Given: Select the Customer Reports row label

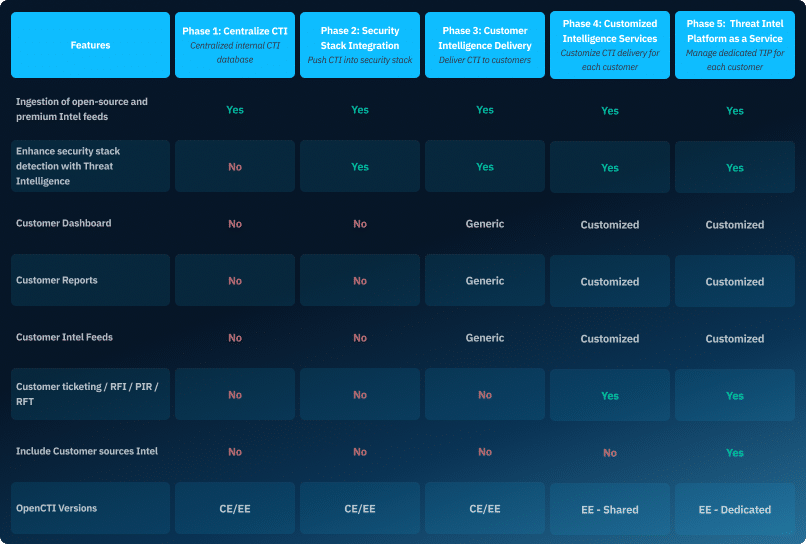Looking at the screenshot, I should (x=57, y=280).
